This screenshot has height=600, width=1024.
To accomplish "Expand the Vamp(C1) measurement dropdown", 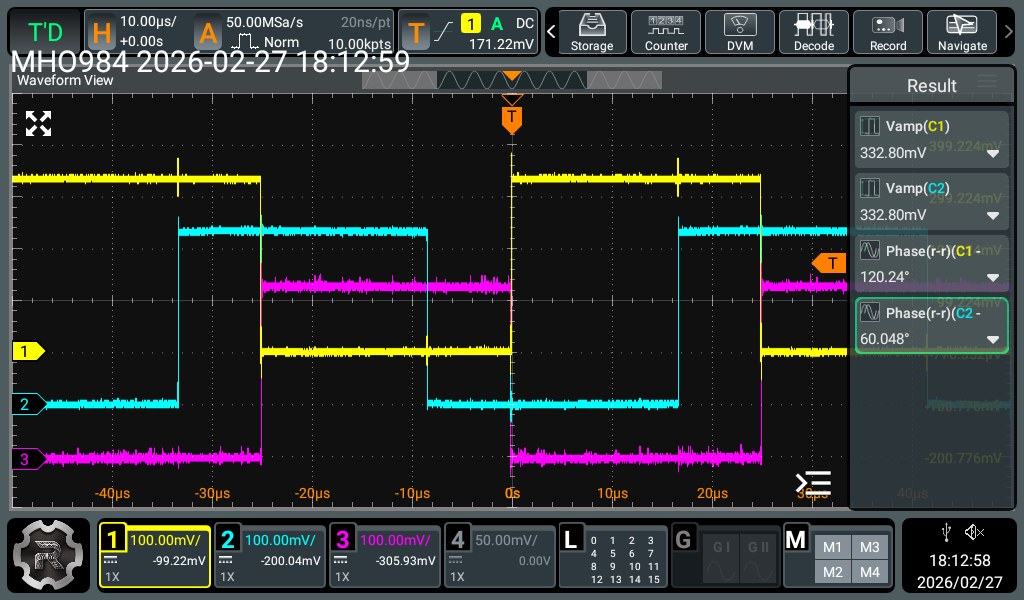I will pos(993,154).
